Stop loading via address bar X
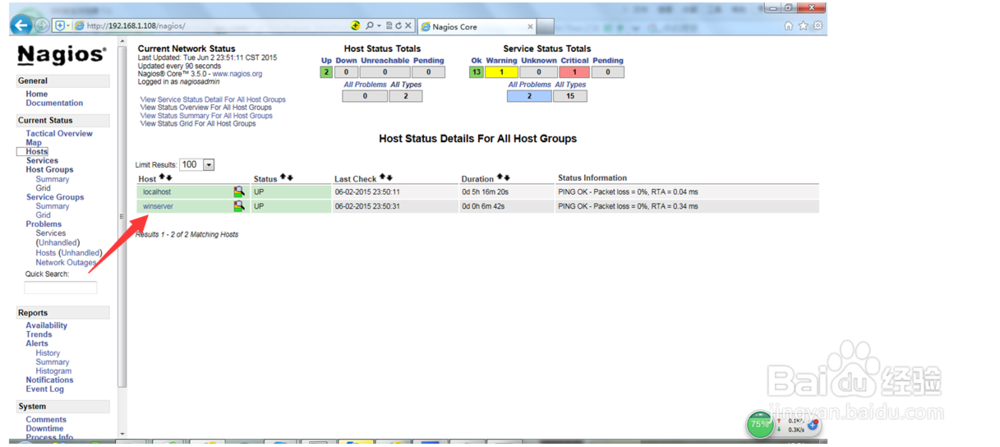The height and width of the screenshot is (447, 1000). point(408,26)
